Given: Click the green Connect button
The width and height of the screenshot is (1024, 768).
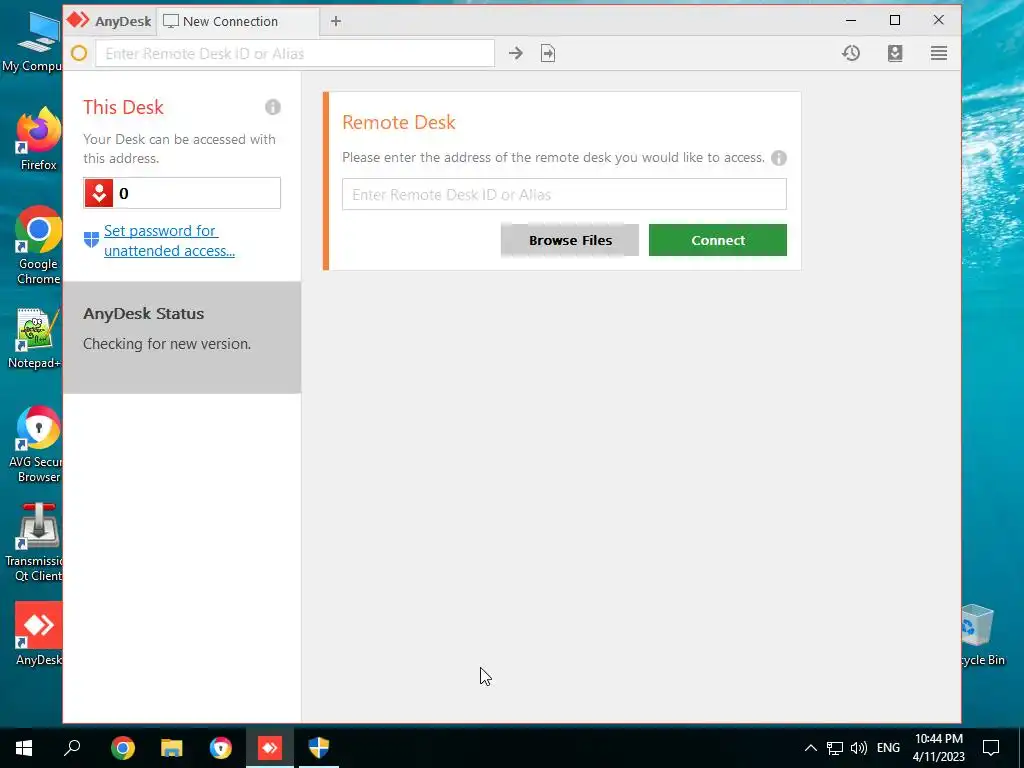Looking at the screenshot, I should click(718, 240).
